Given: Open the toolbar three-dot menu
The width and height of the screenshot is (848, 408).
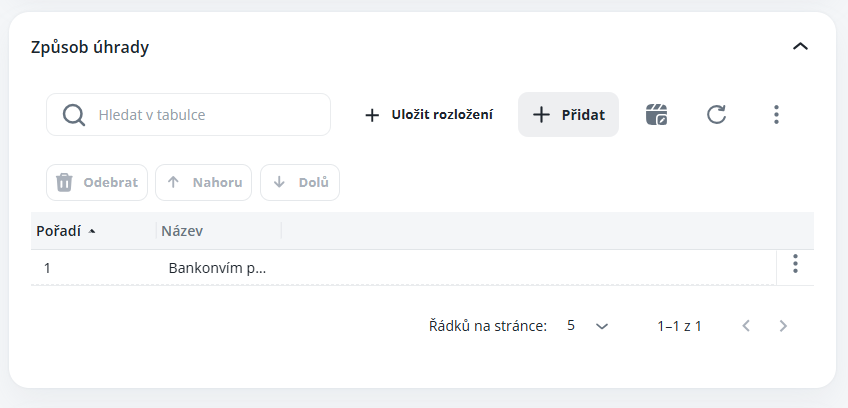Looking at the screenshot, I should click(776, 114).
